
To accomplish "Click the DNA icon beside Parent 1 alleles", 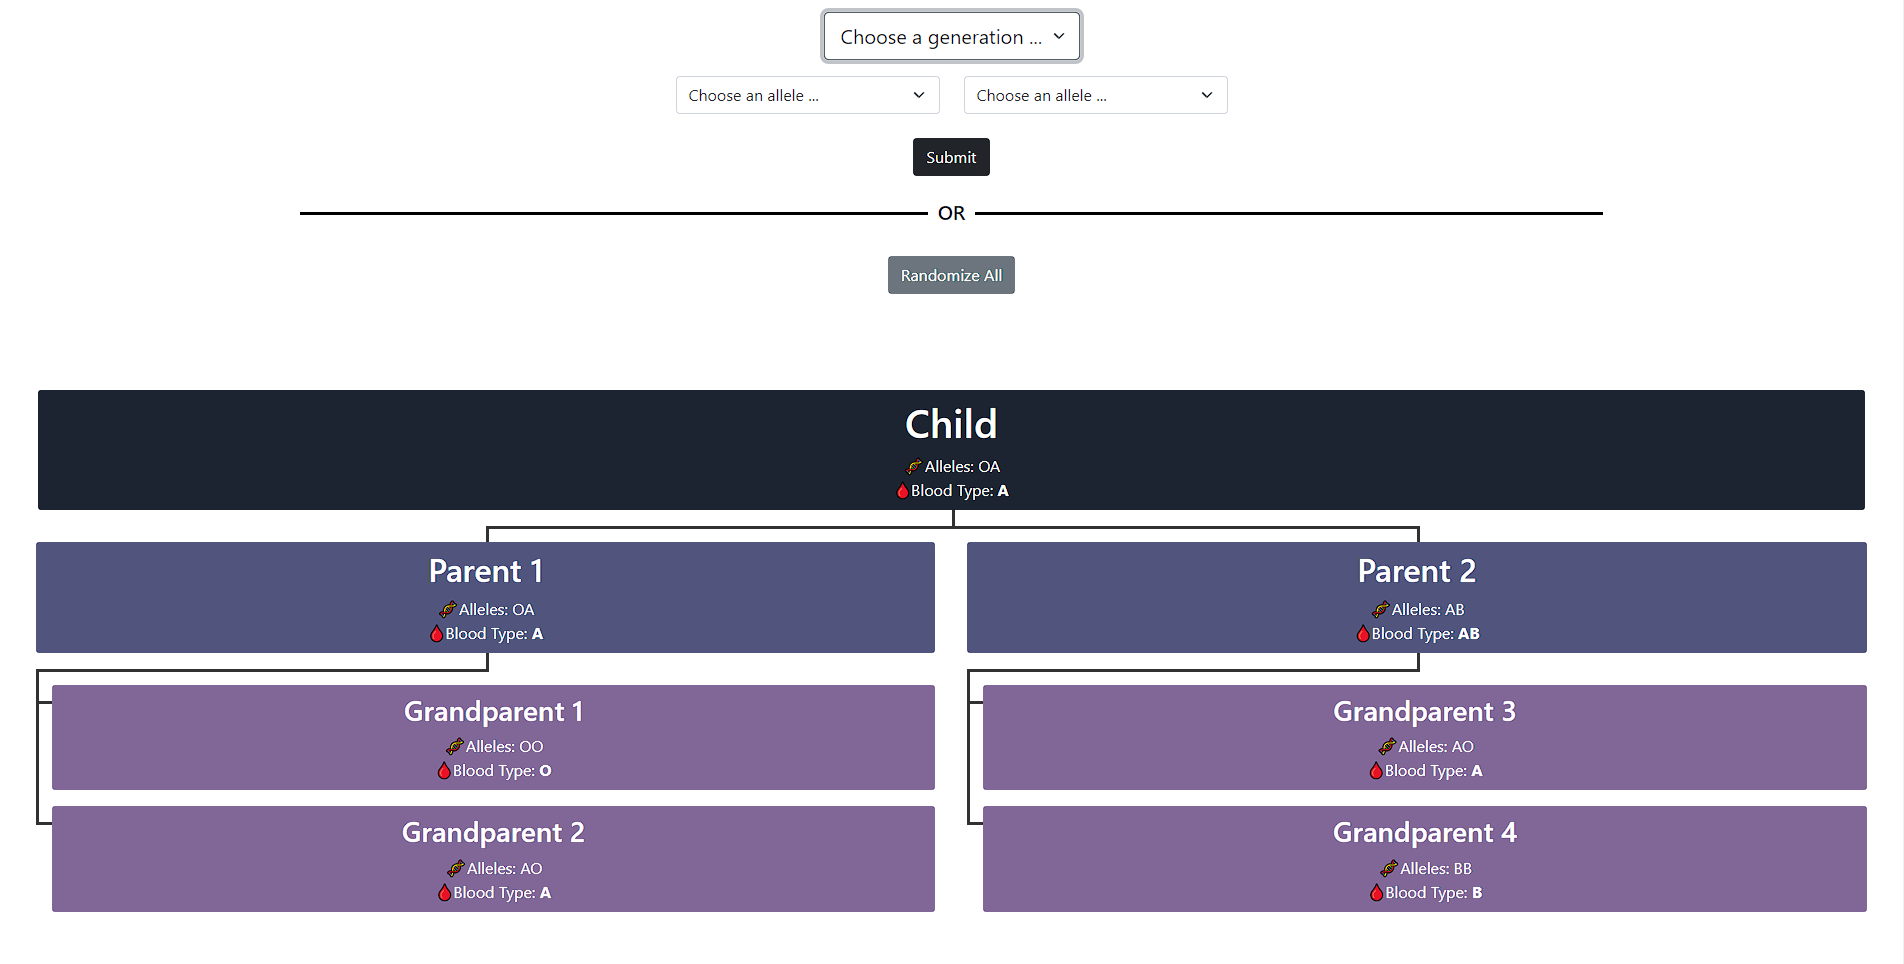I will pyautogui.click(x=447, y=610).
